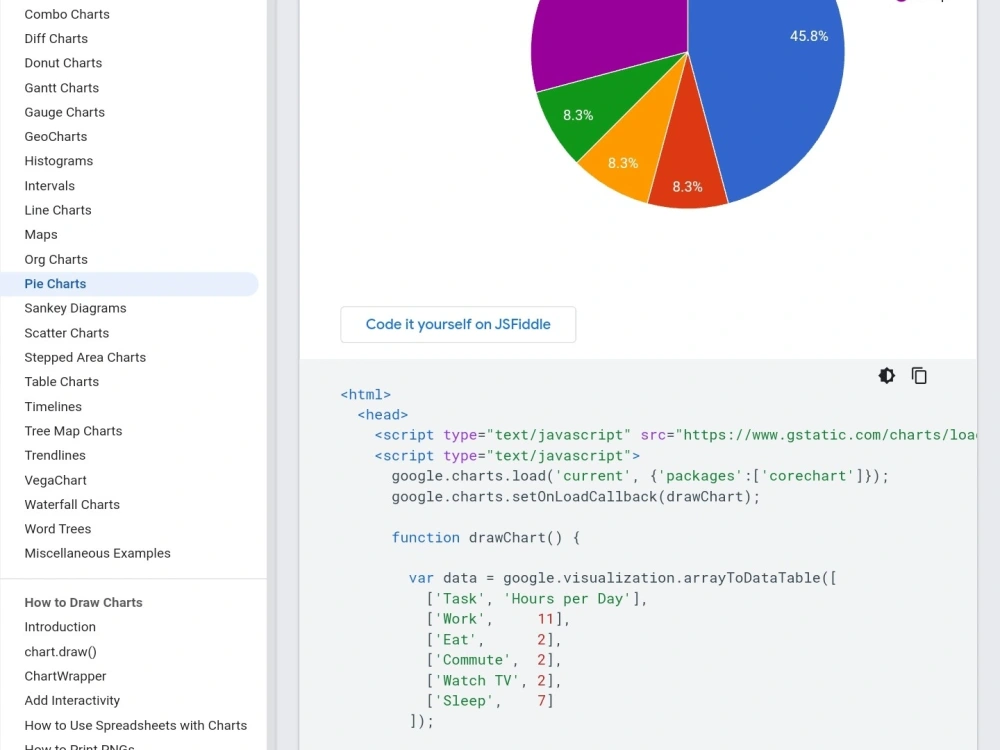Screen dimensions: 1000x750
Task: Click the <head> tag line
Action: (x=383, y=415)
